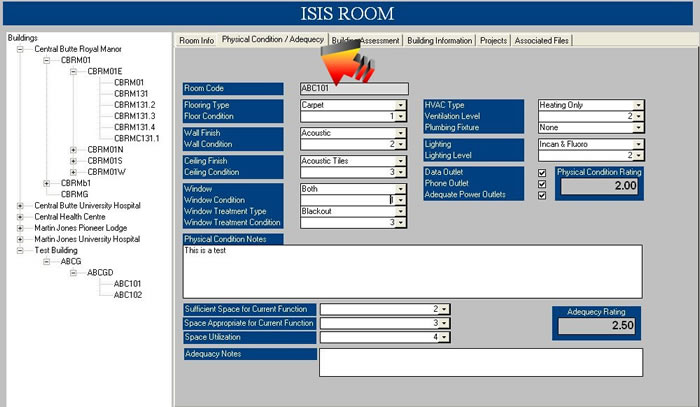
Task: Select room ABC101 in the tree
Action: tap(127, 283)
